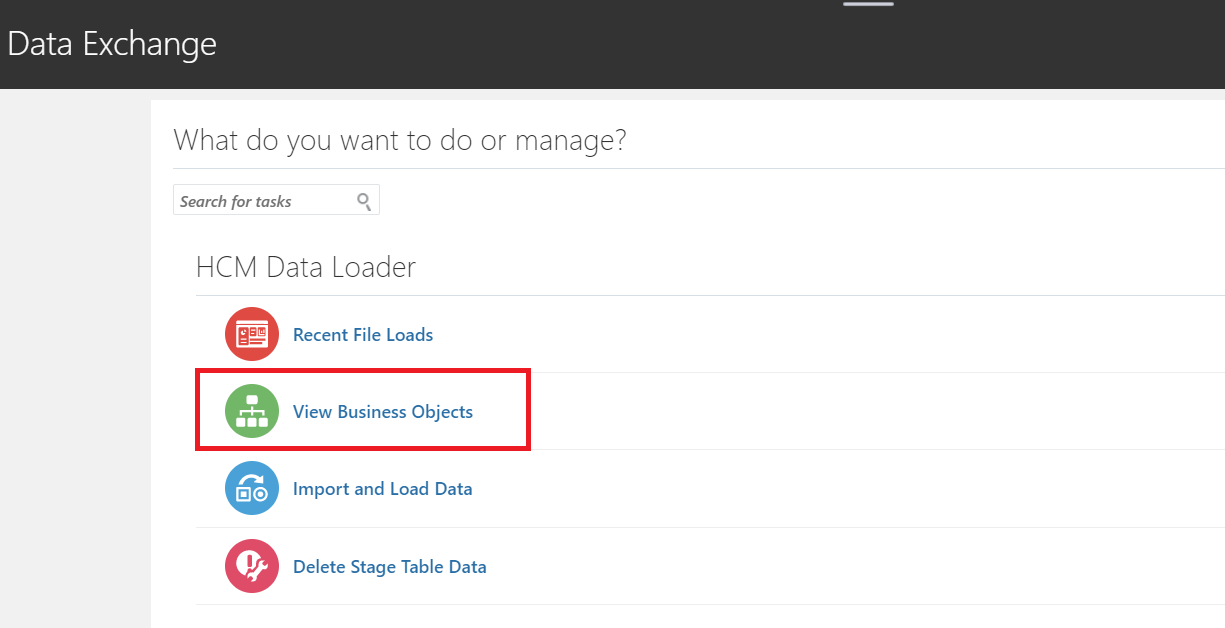The width and height of the screenshot is (1225, 628).
Task: Click the search magnifier icon
Action: (364, 201)
